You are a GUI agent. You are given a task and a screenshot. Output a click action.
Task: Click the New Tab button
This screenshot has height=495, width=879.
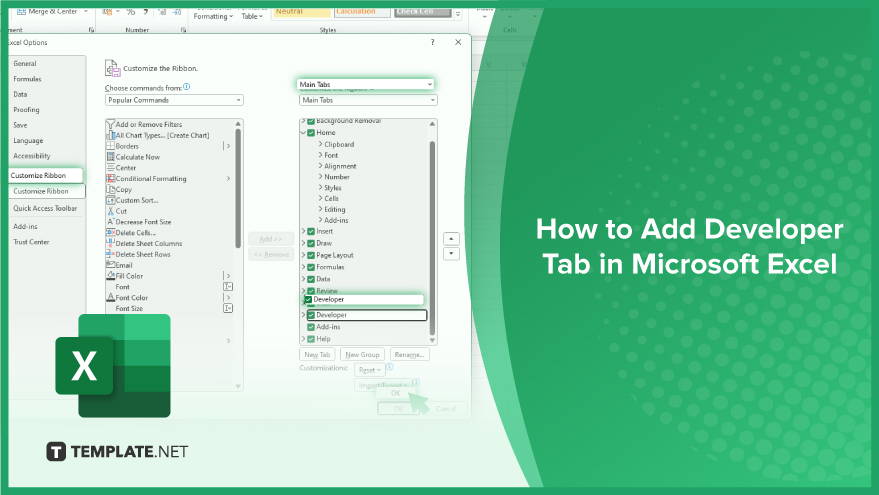pos(317,354)
